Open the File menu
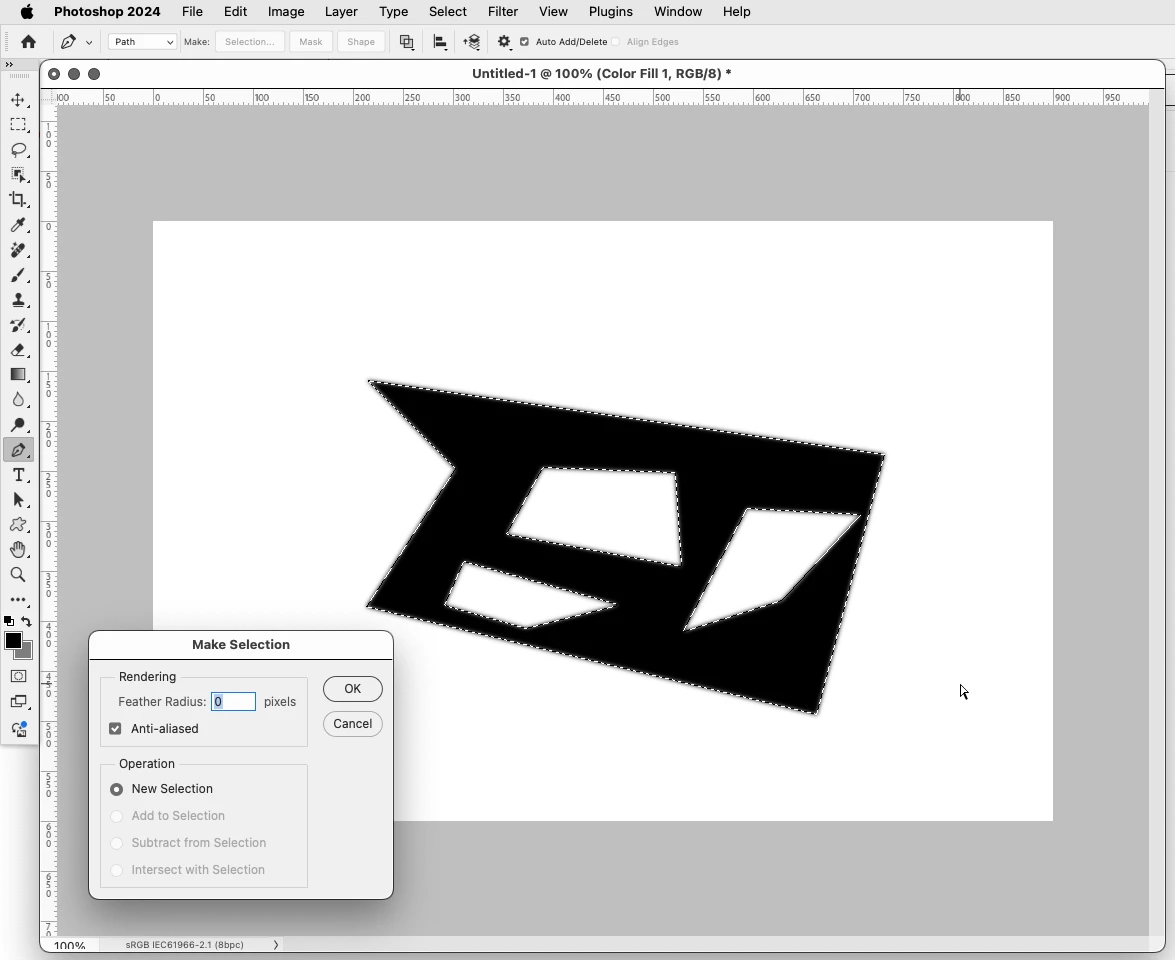 192,11
